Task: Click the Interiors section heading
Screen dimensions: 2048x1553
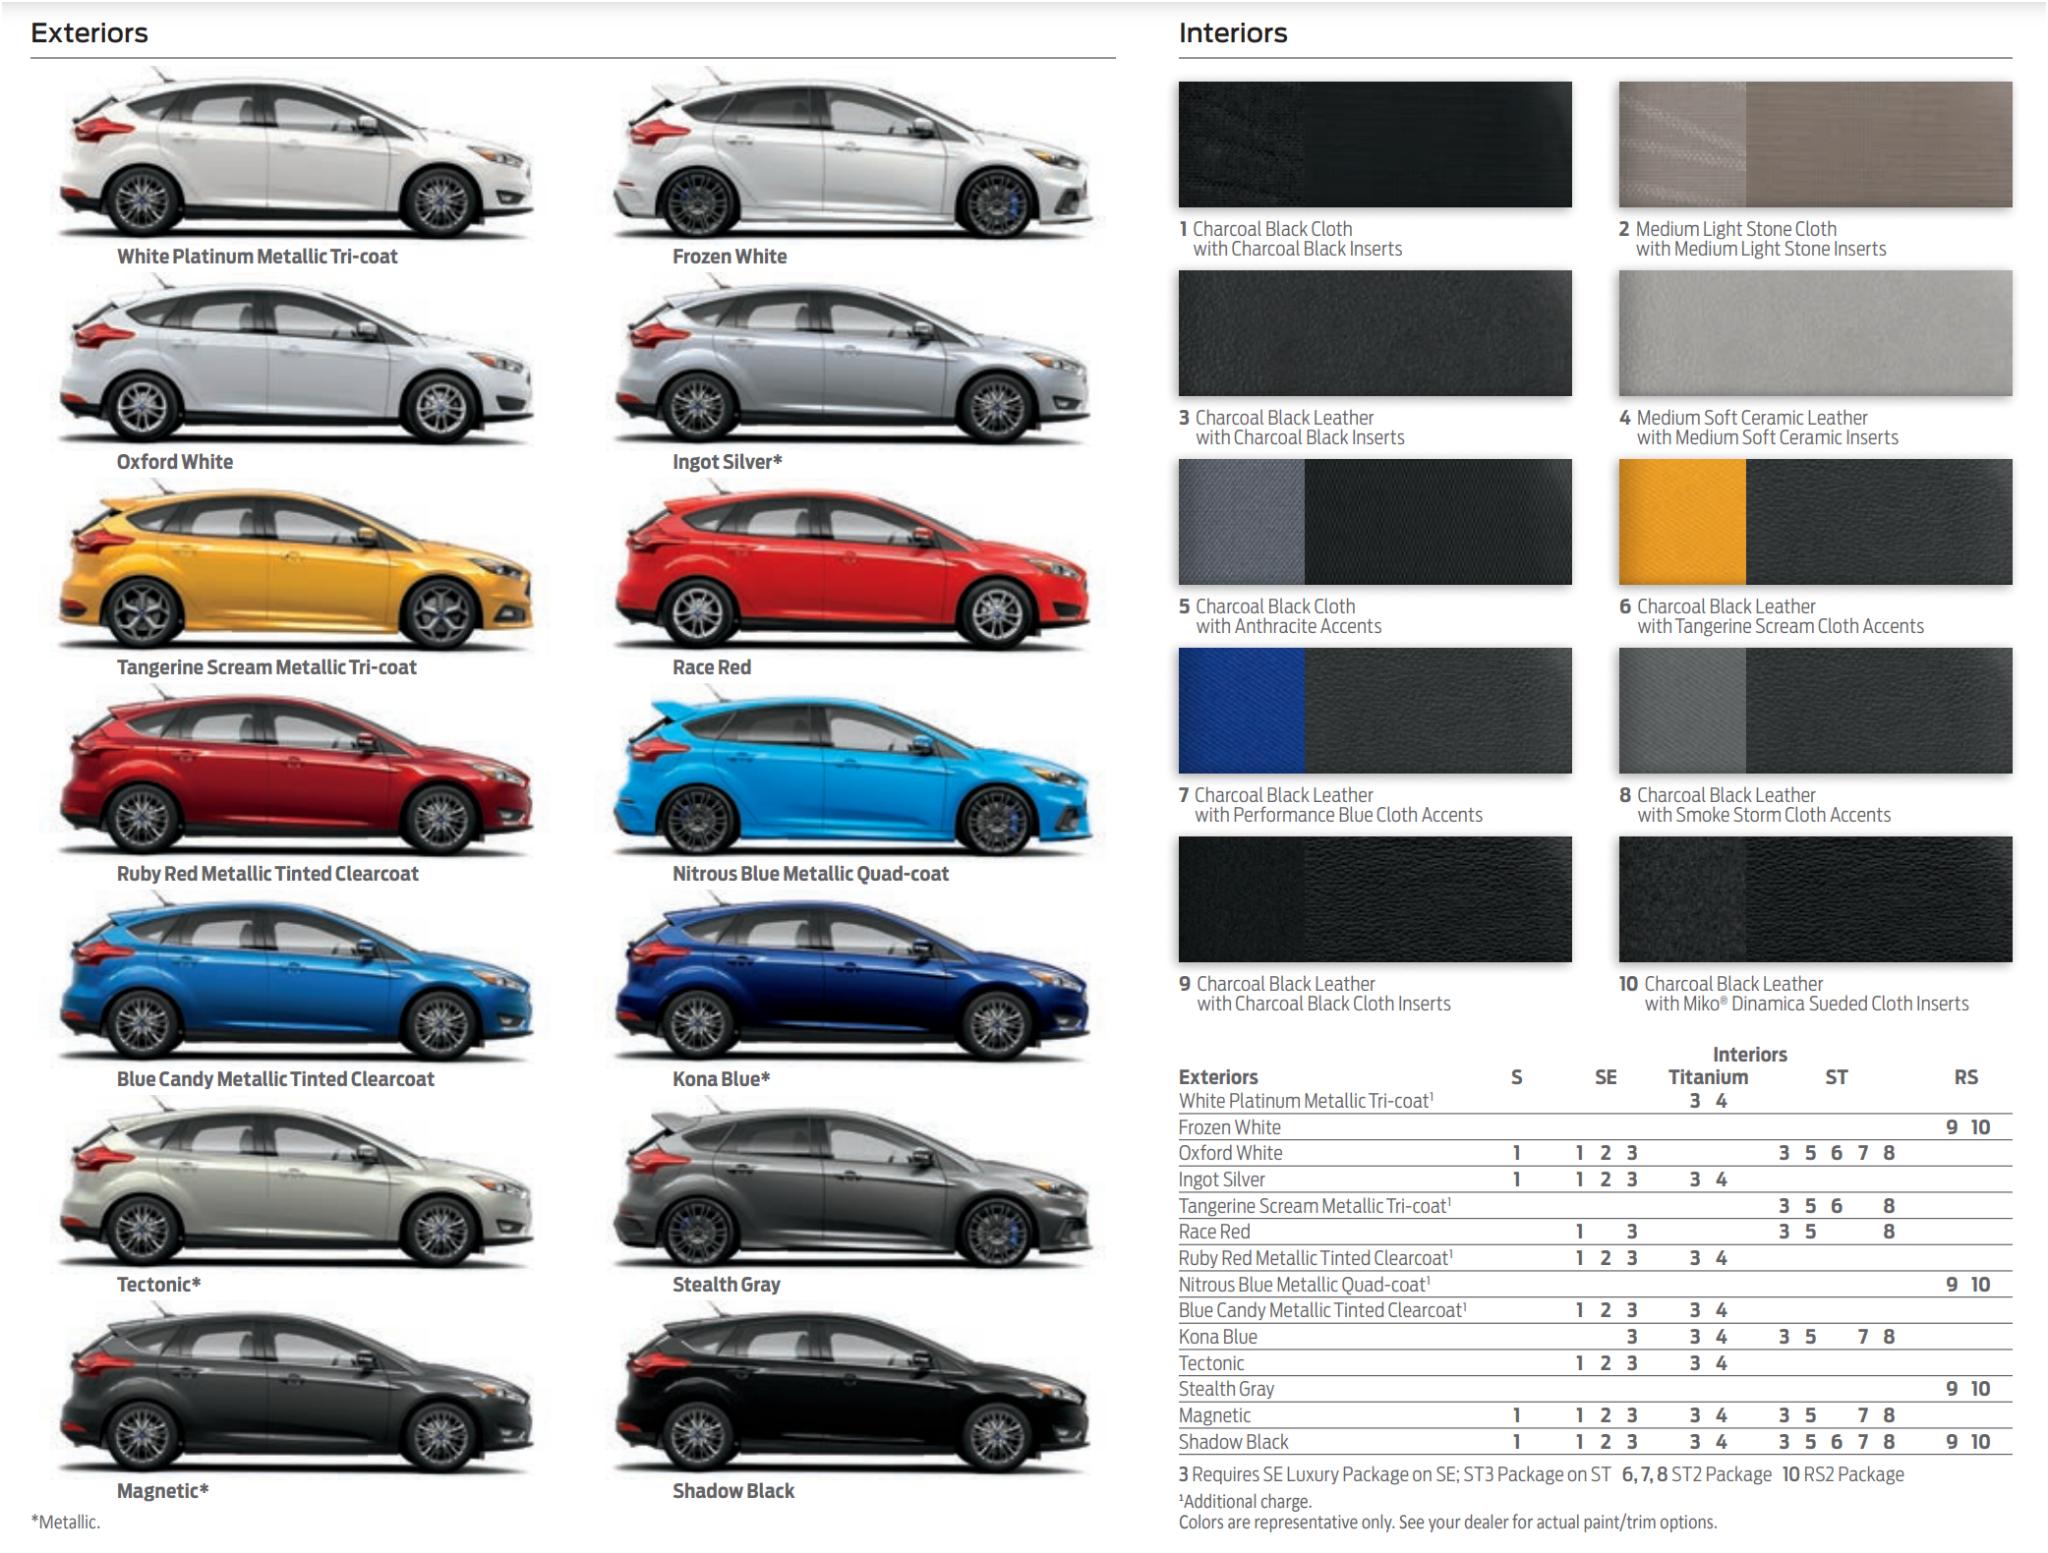Action: (1233, 33)
